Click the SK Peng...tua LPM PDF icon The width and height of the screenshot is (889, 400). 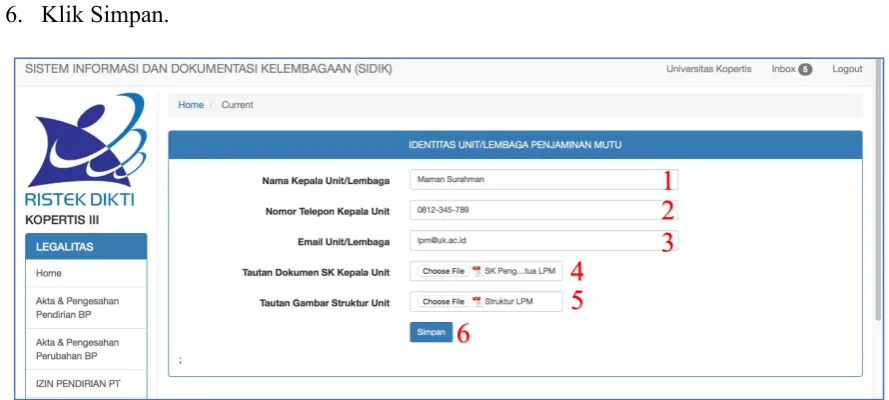pos(476,271)
